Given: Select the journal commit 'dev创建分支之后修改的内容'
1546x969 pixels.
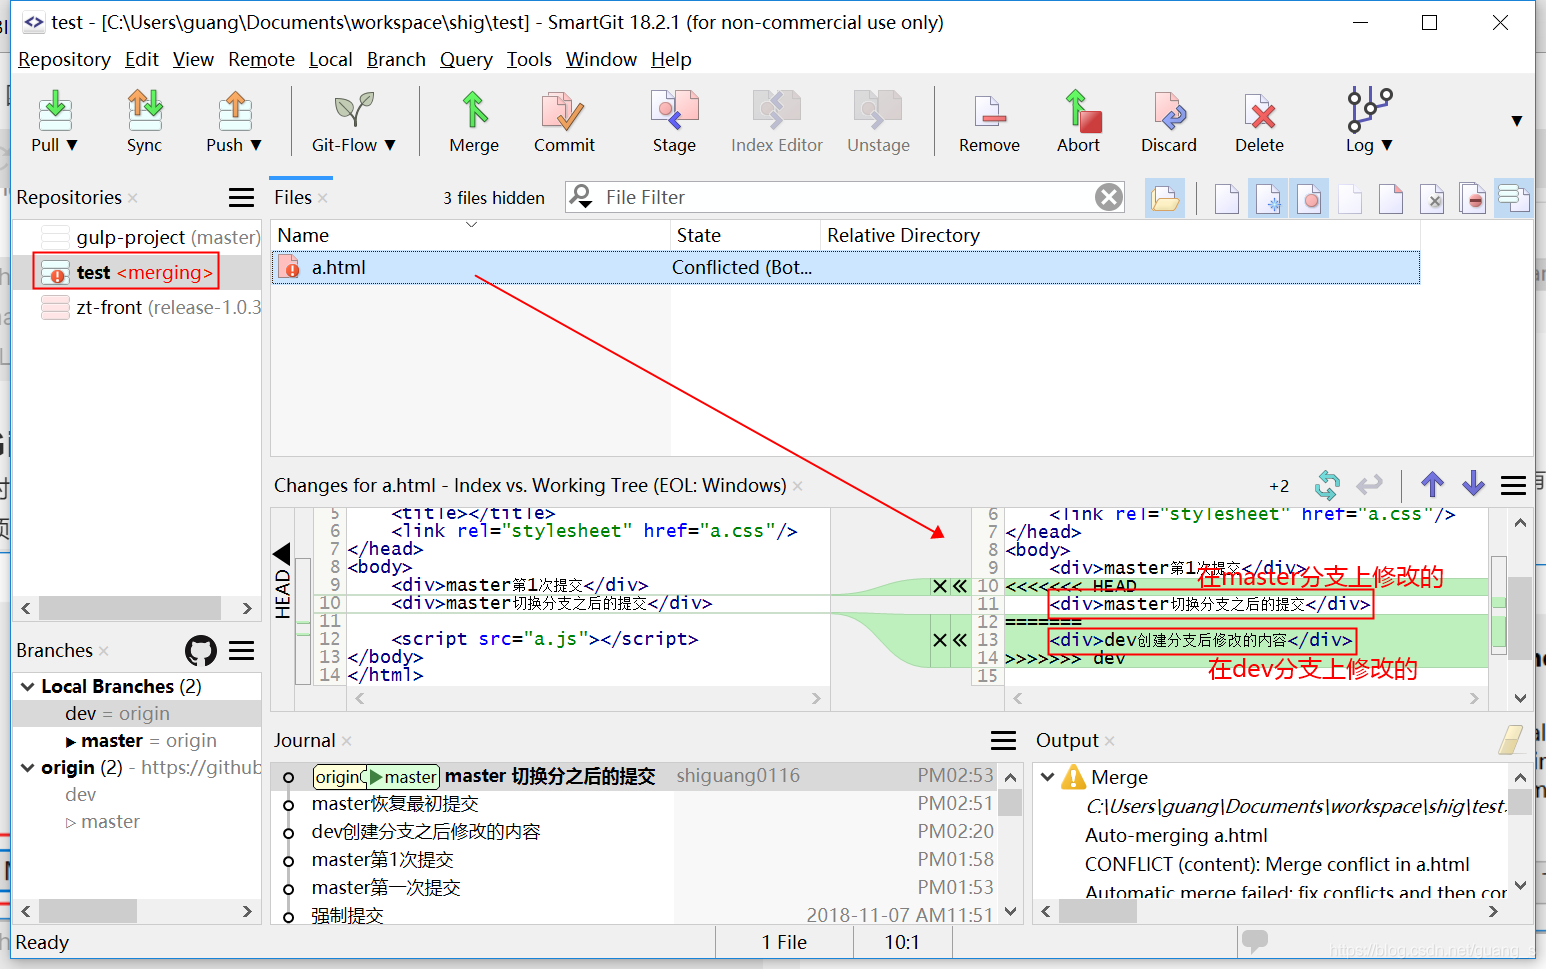Looking at the screenshot, I should point(636,831).
